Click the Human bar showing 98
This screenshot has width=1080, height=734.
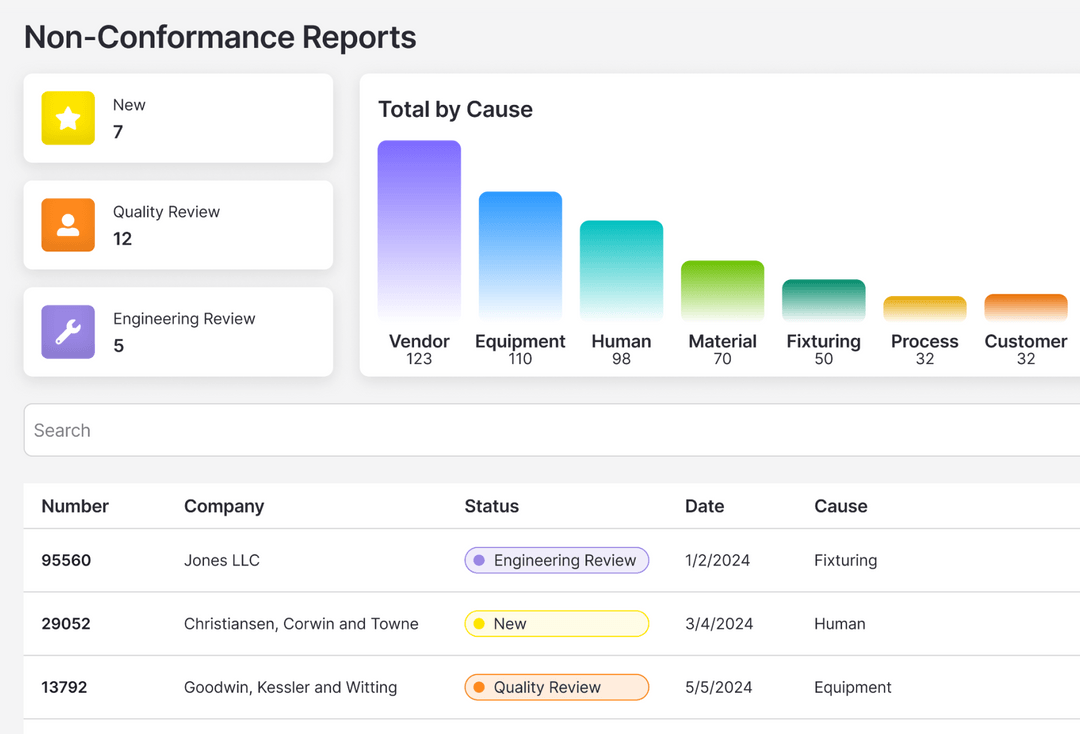[x=621, y=270]
